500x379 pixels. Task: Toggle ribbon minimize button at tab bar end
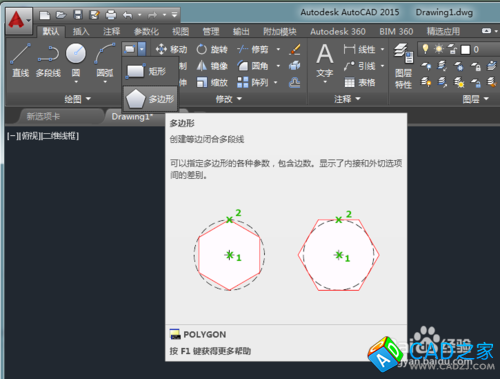point(486,31)
